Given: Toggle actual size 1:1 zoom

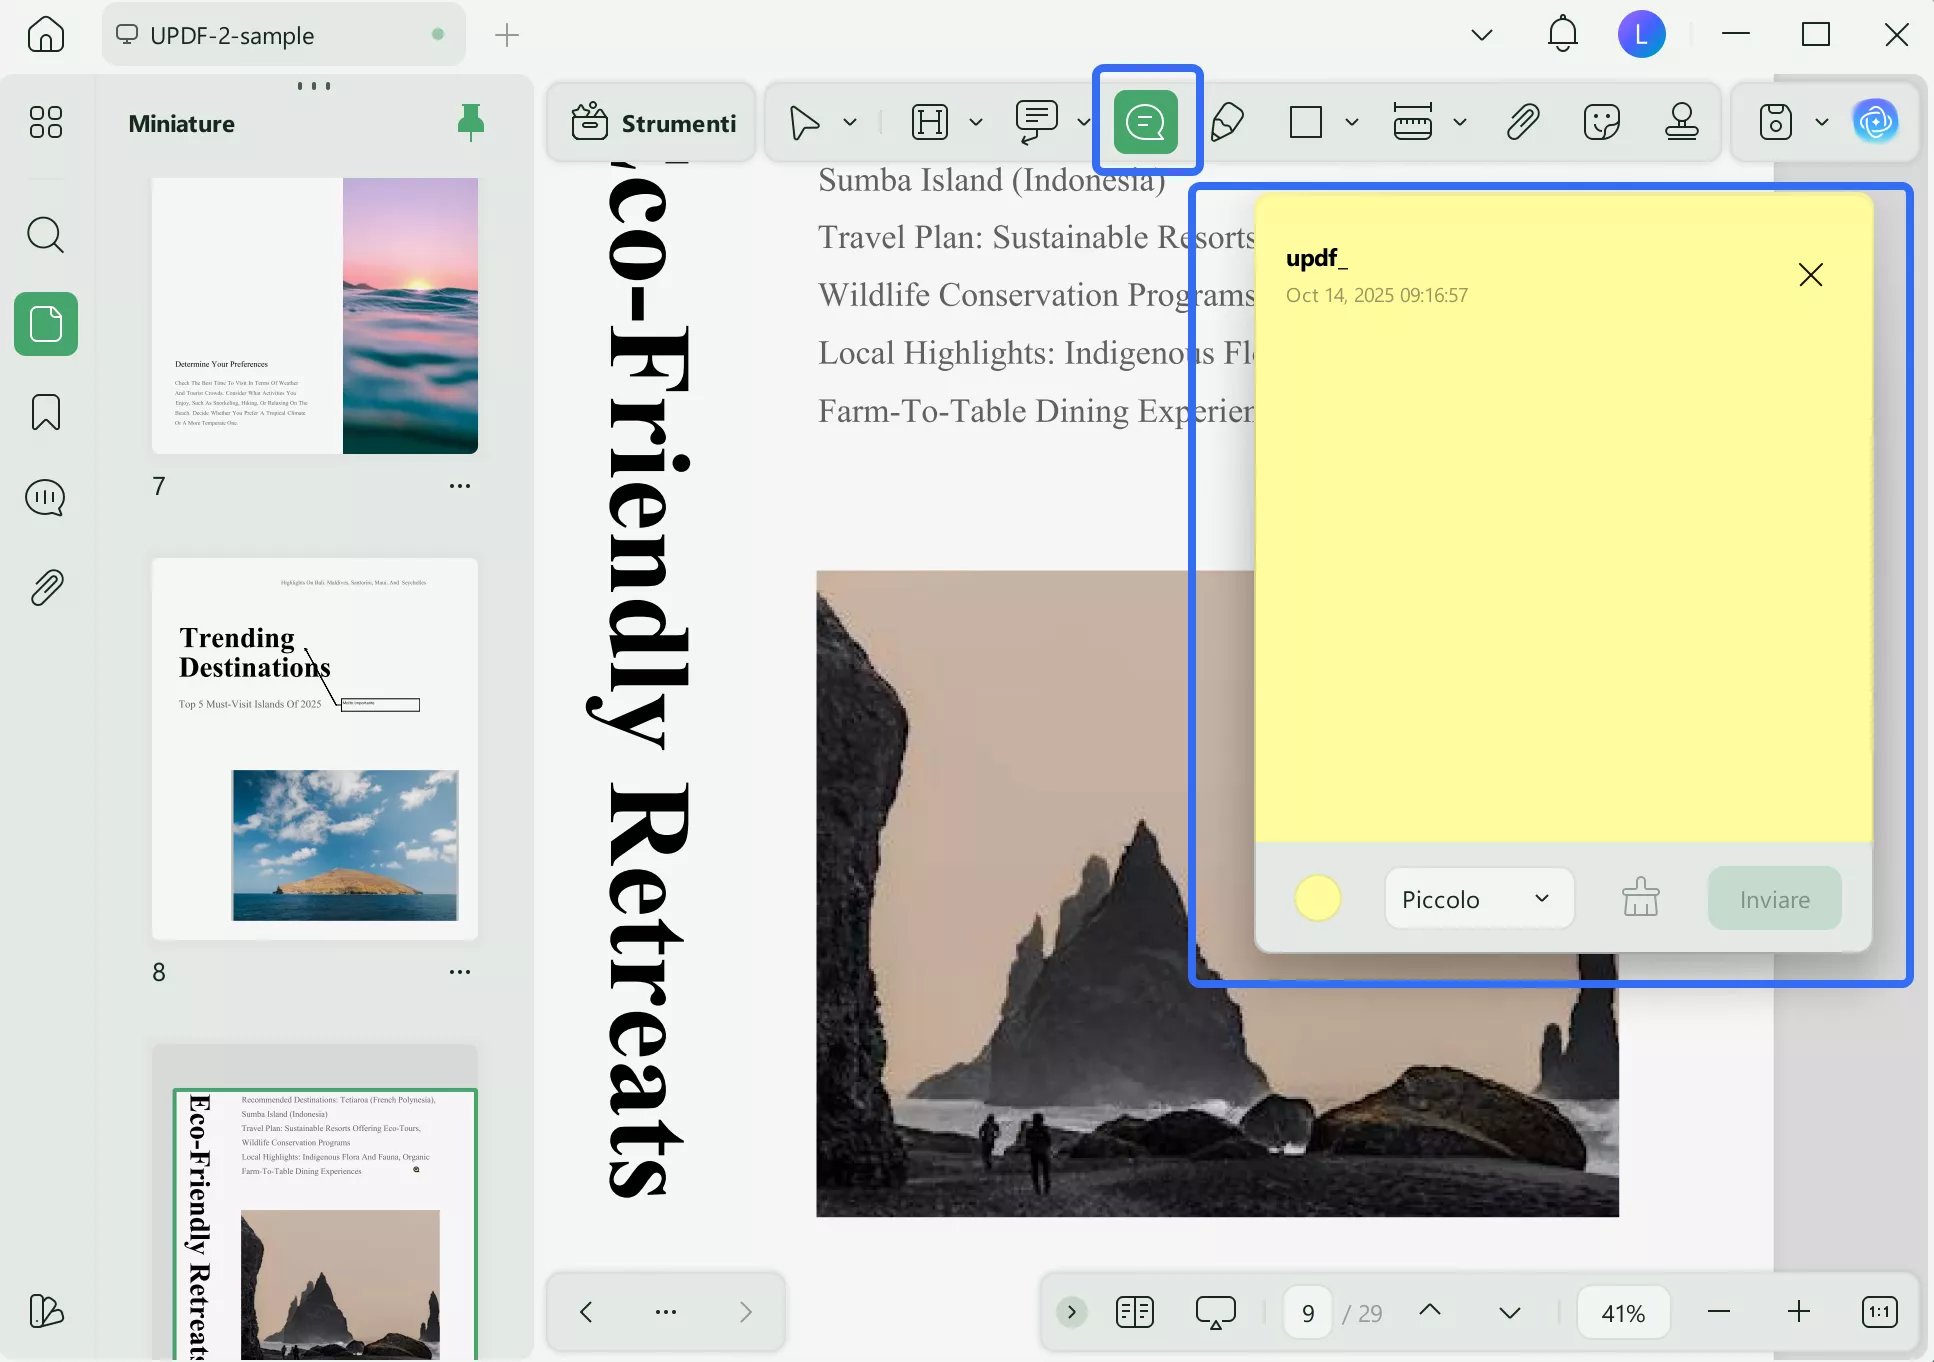Looking at the screenshot, I should point(1879,1312).
